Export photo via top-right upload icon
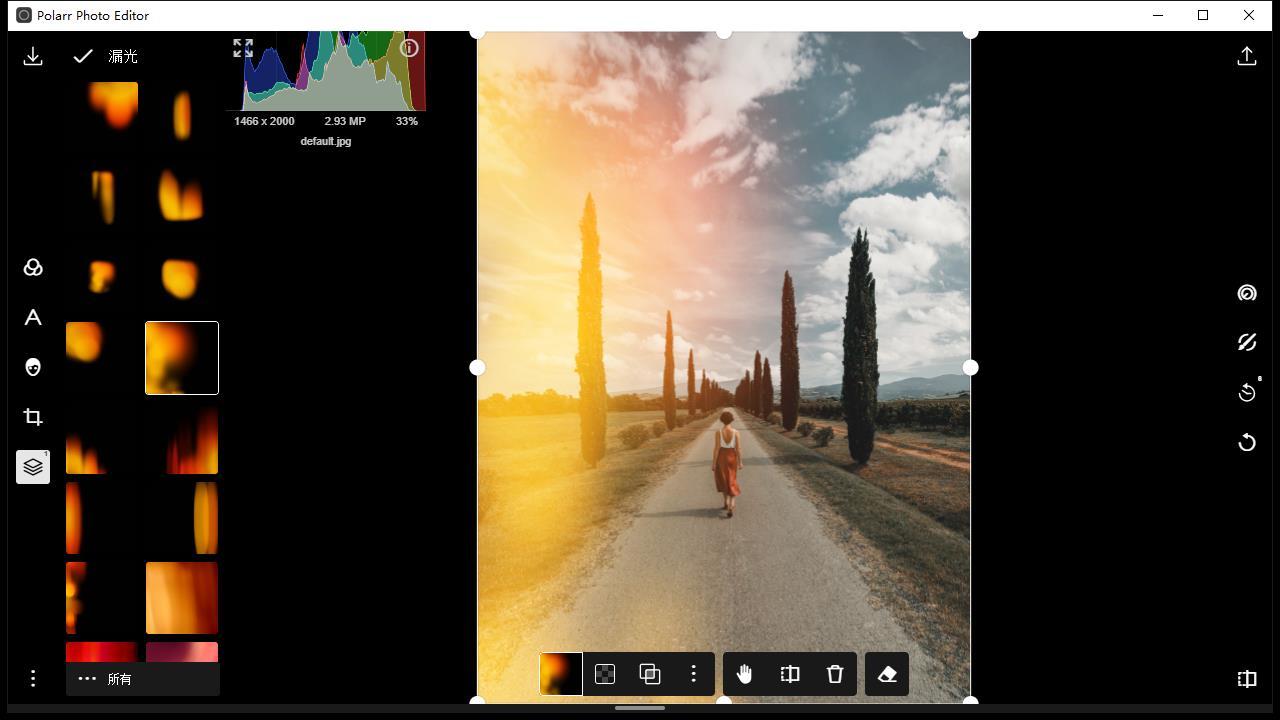The width and height of the screenshot is (1280, 720). 1247,56
